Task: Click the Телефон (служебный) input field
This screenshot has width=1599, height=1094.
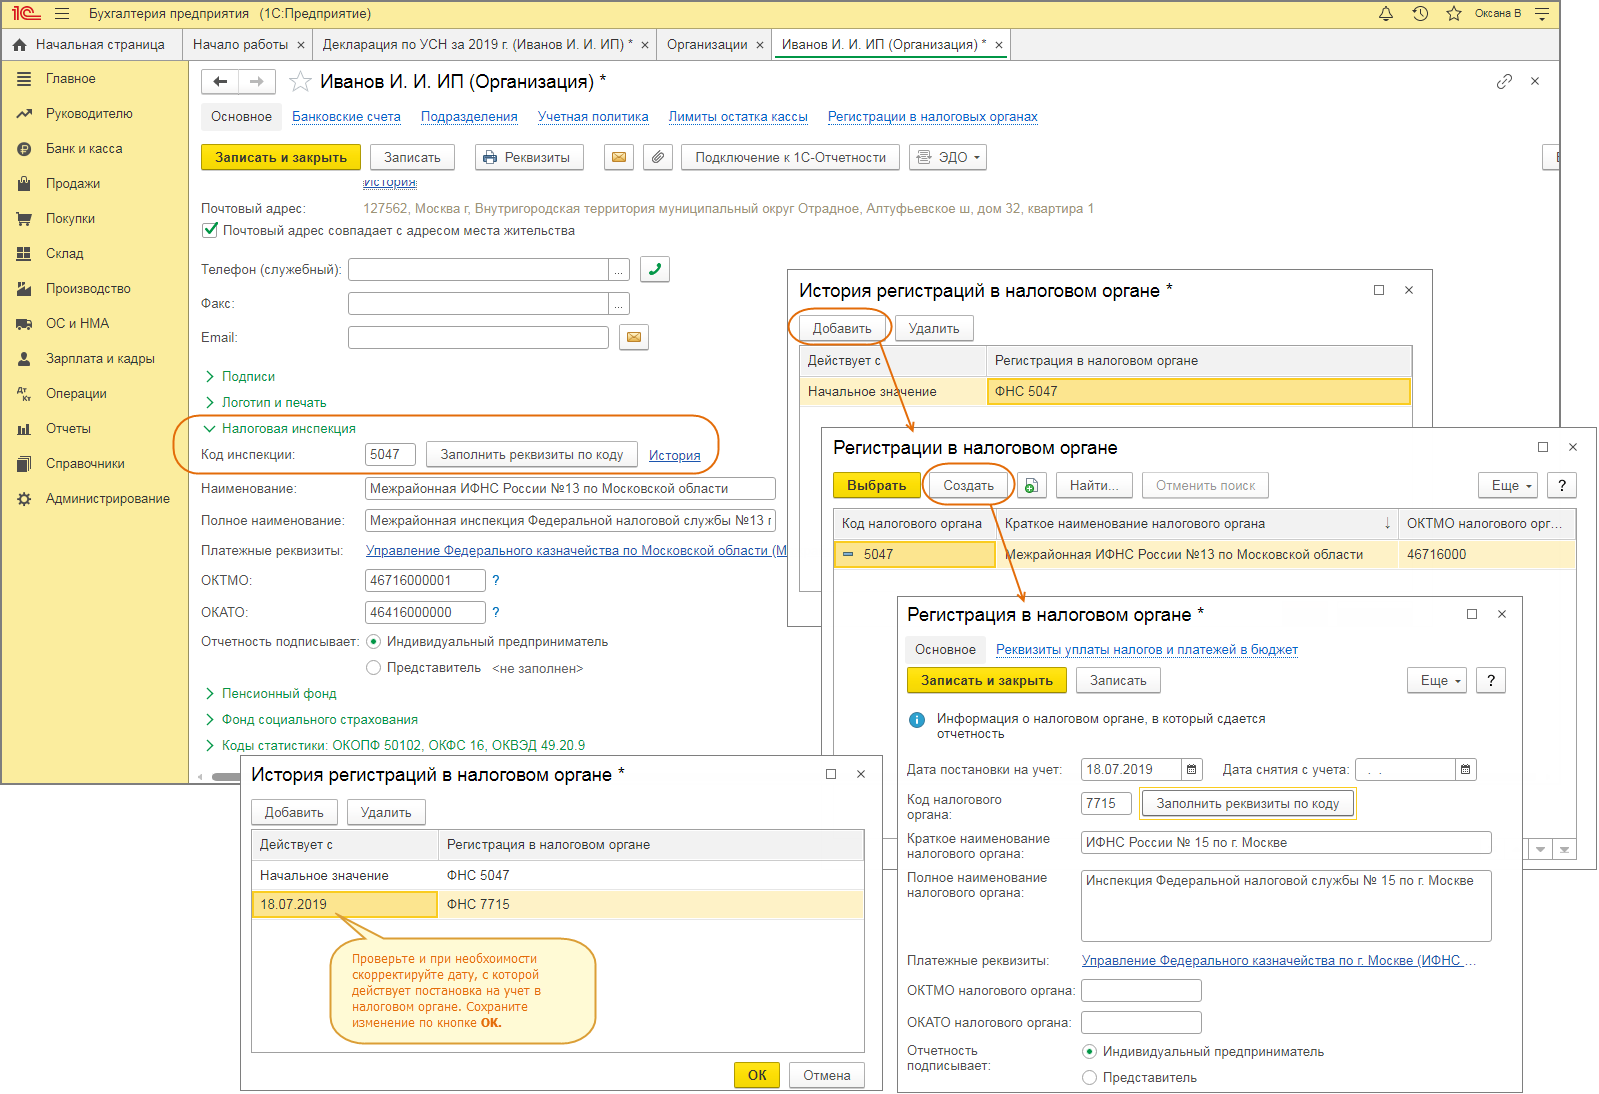Action: 478,270
